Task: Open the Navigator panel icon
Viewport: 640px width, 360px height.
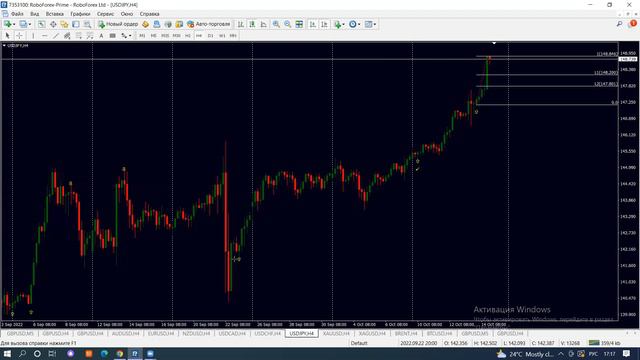Action: (x=64, y=24)
